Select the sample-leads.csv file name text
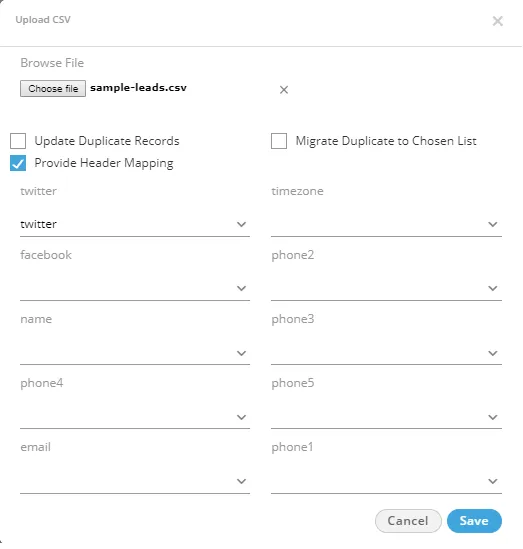Image resolution: width=523 pixels, height=549 pixels. pyautogui.click(x=138, y=88)
